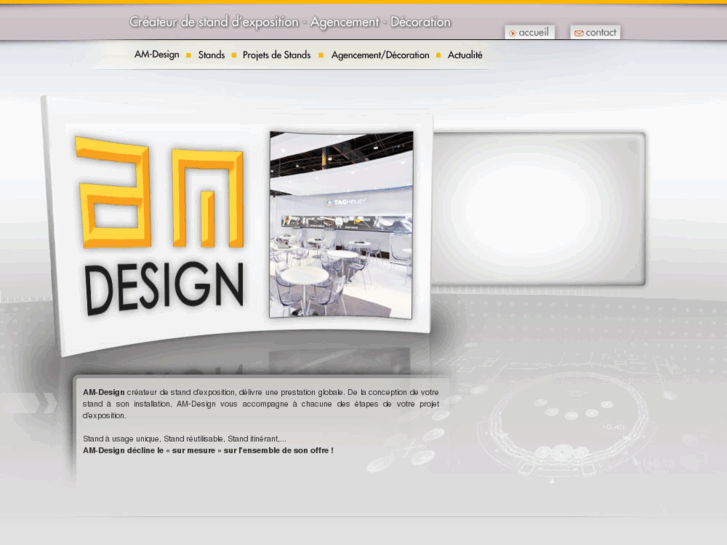727x545 pixels.
Task: Click yellow bullet between AM-Design and Stands
Action: pos(188,56)
